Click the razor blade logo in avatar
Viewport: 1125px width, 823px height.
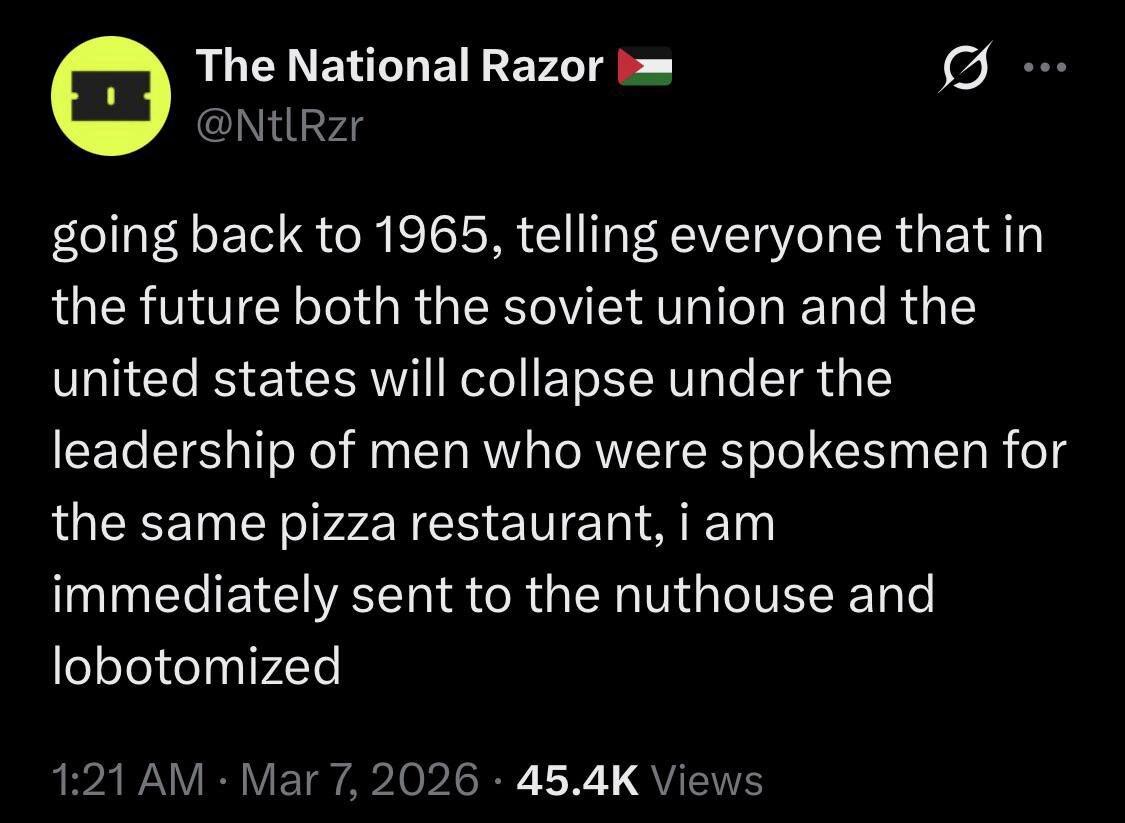[x=109, y=98]
